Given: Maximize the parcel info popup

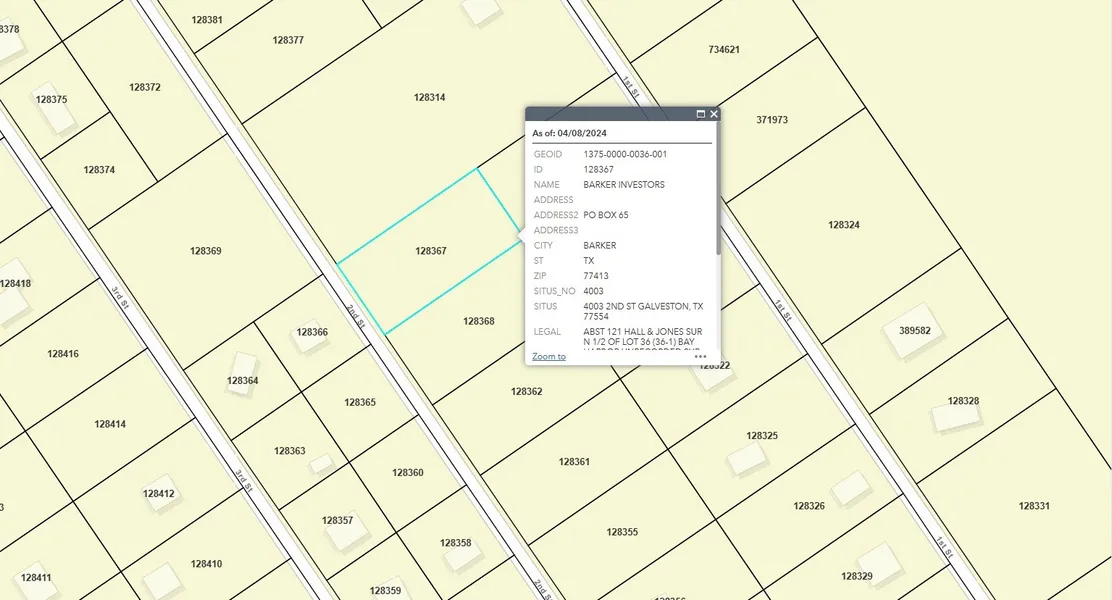Looking at the screenshot, I should (701, 114).
